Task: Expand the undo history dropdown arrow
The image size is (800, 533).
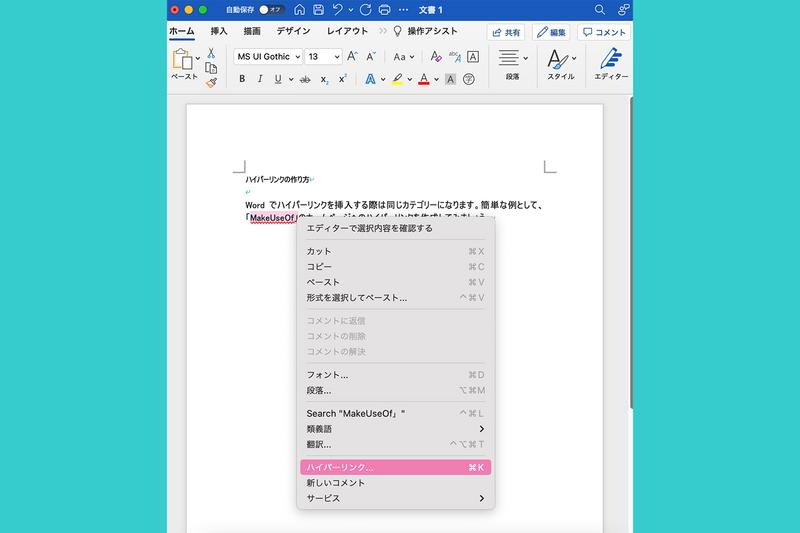Action: click(351, 10)
